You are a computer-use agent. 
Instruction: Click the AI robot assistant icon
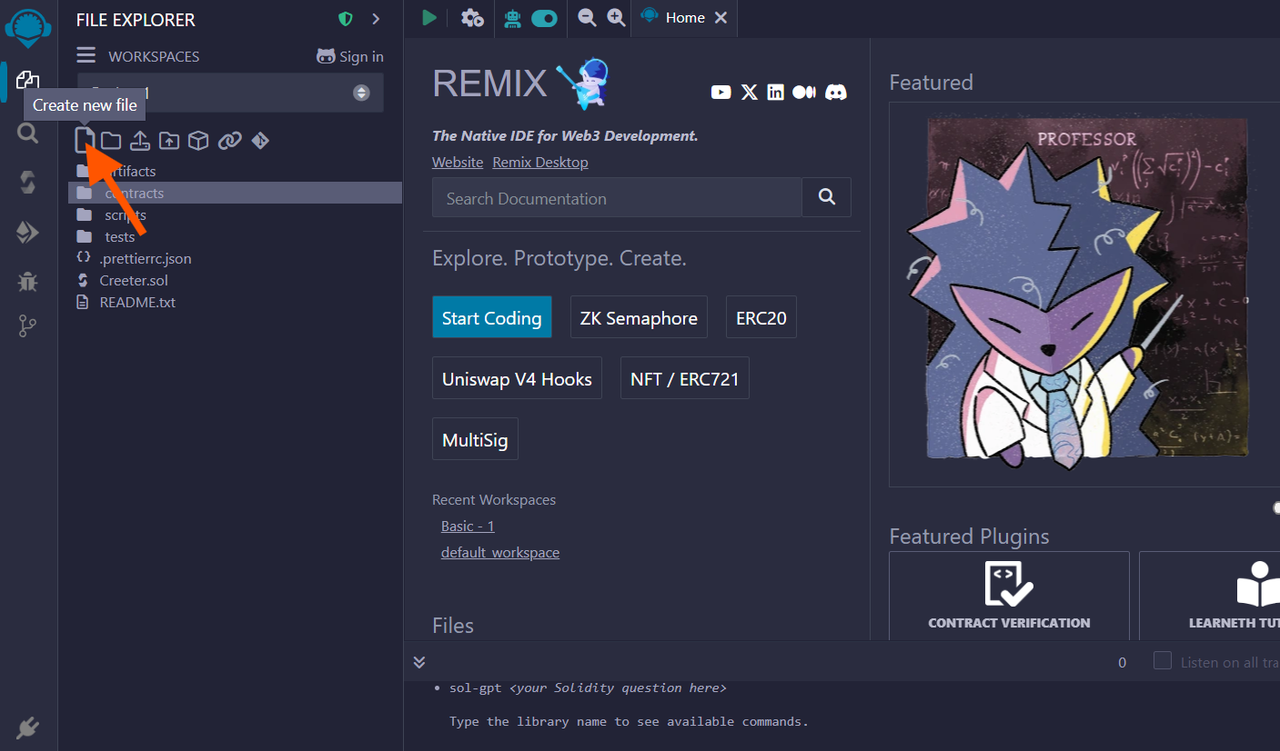point(513,18)
